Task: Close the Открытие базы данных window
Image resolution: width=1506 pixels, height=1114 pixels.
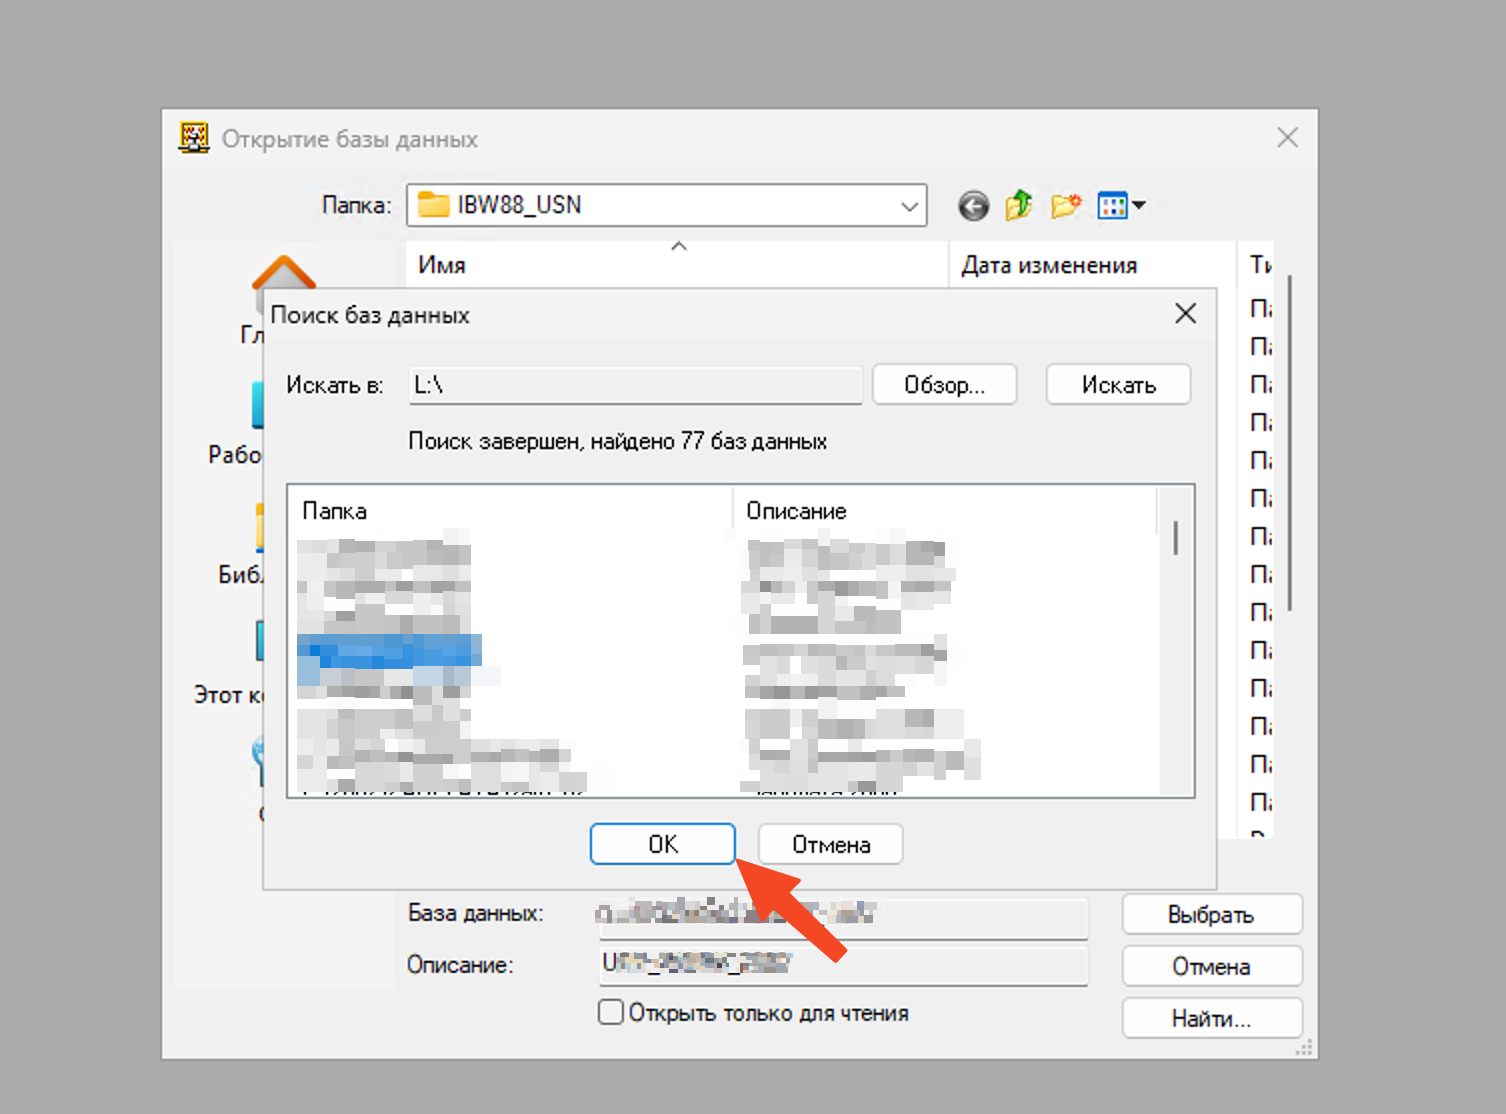Action: pos(1287,138)
